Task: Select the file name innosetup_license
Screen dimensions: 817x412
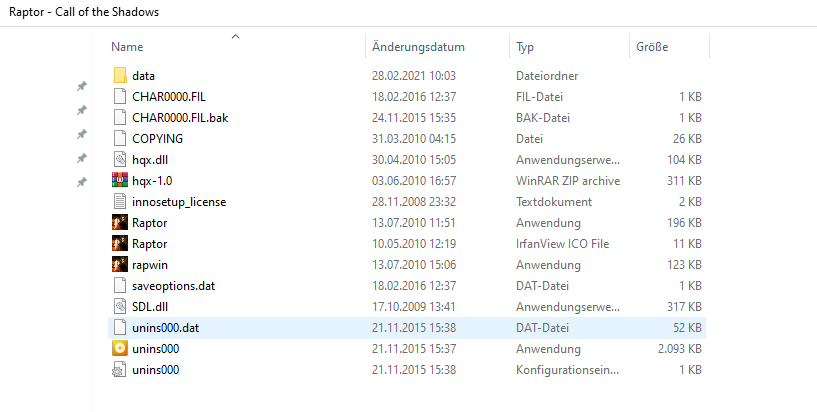Action: [x=179, y=202]
